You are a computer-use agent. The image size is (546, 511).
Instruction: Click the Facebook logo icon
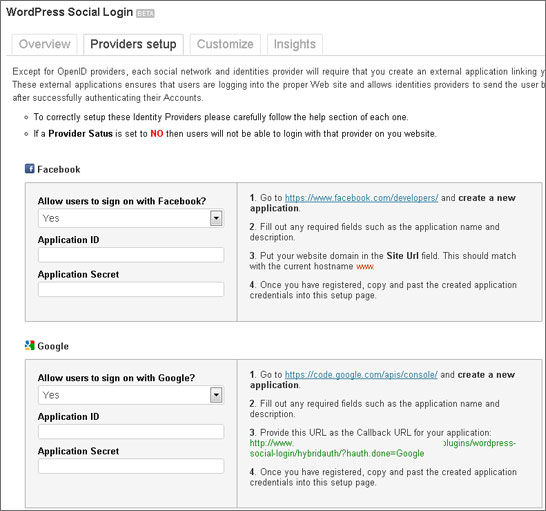point(30,169)
